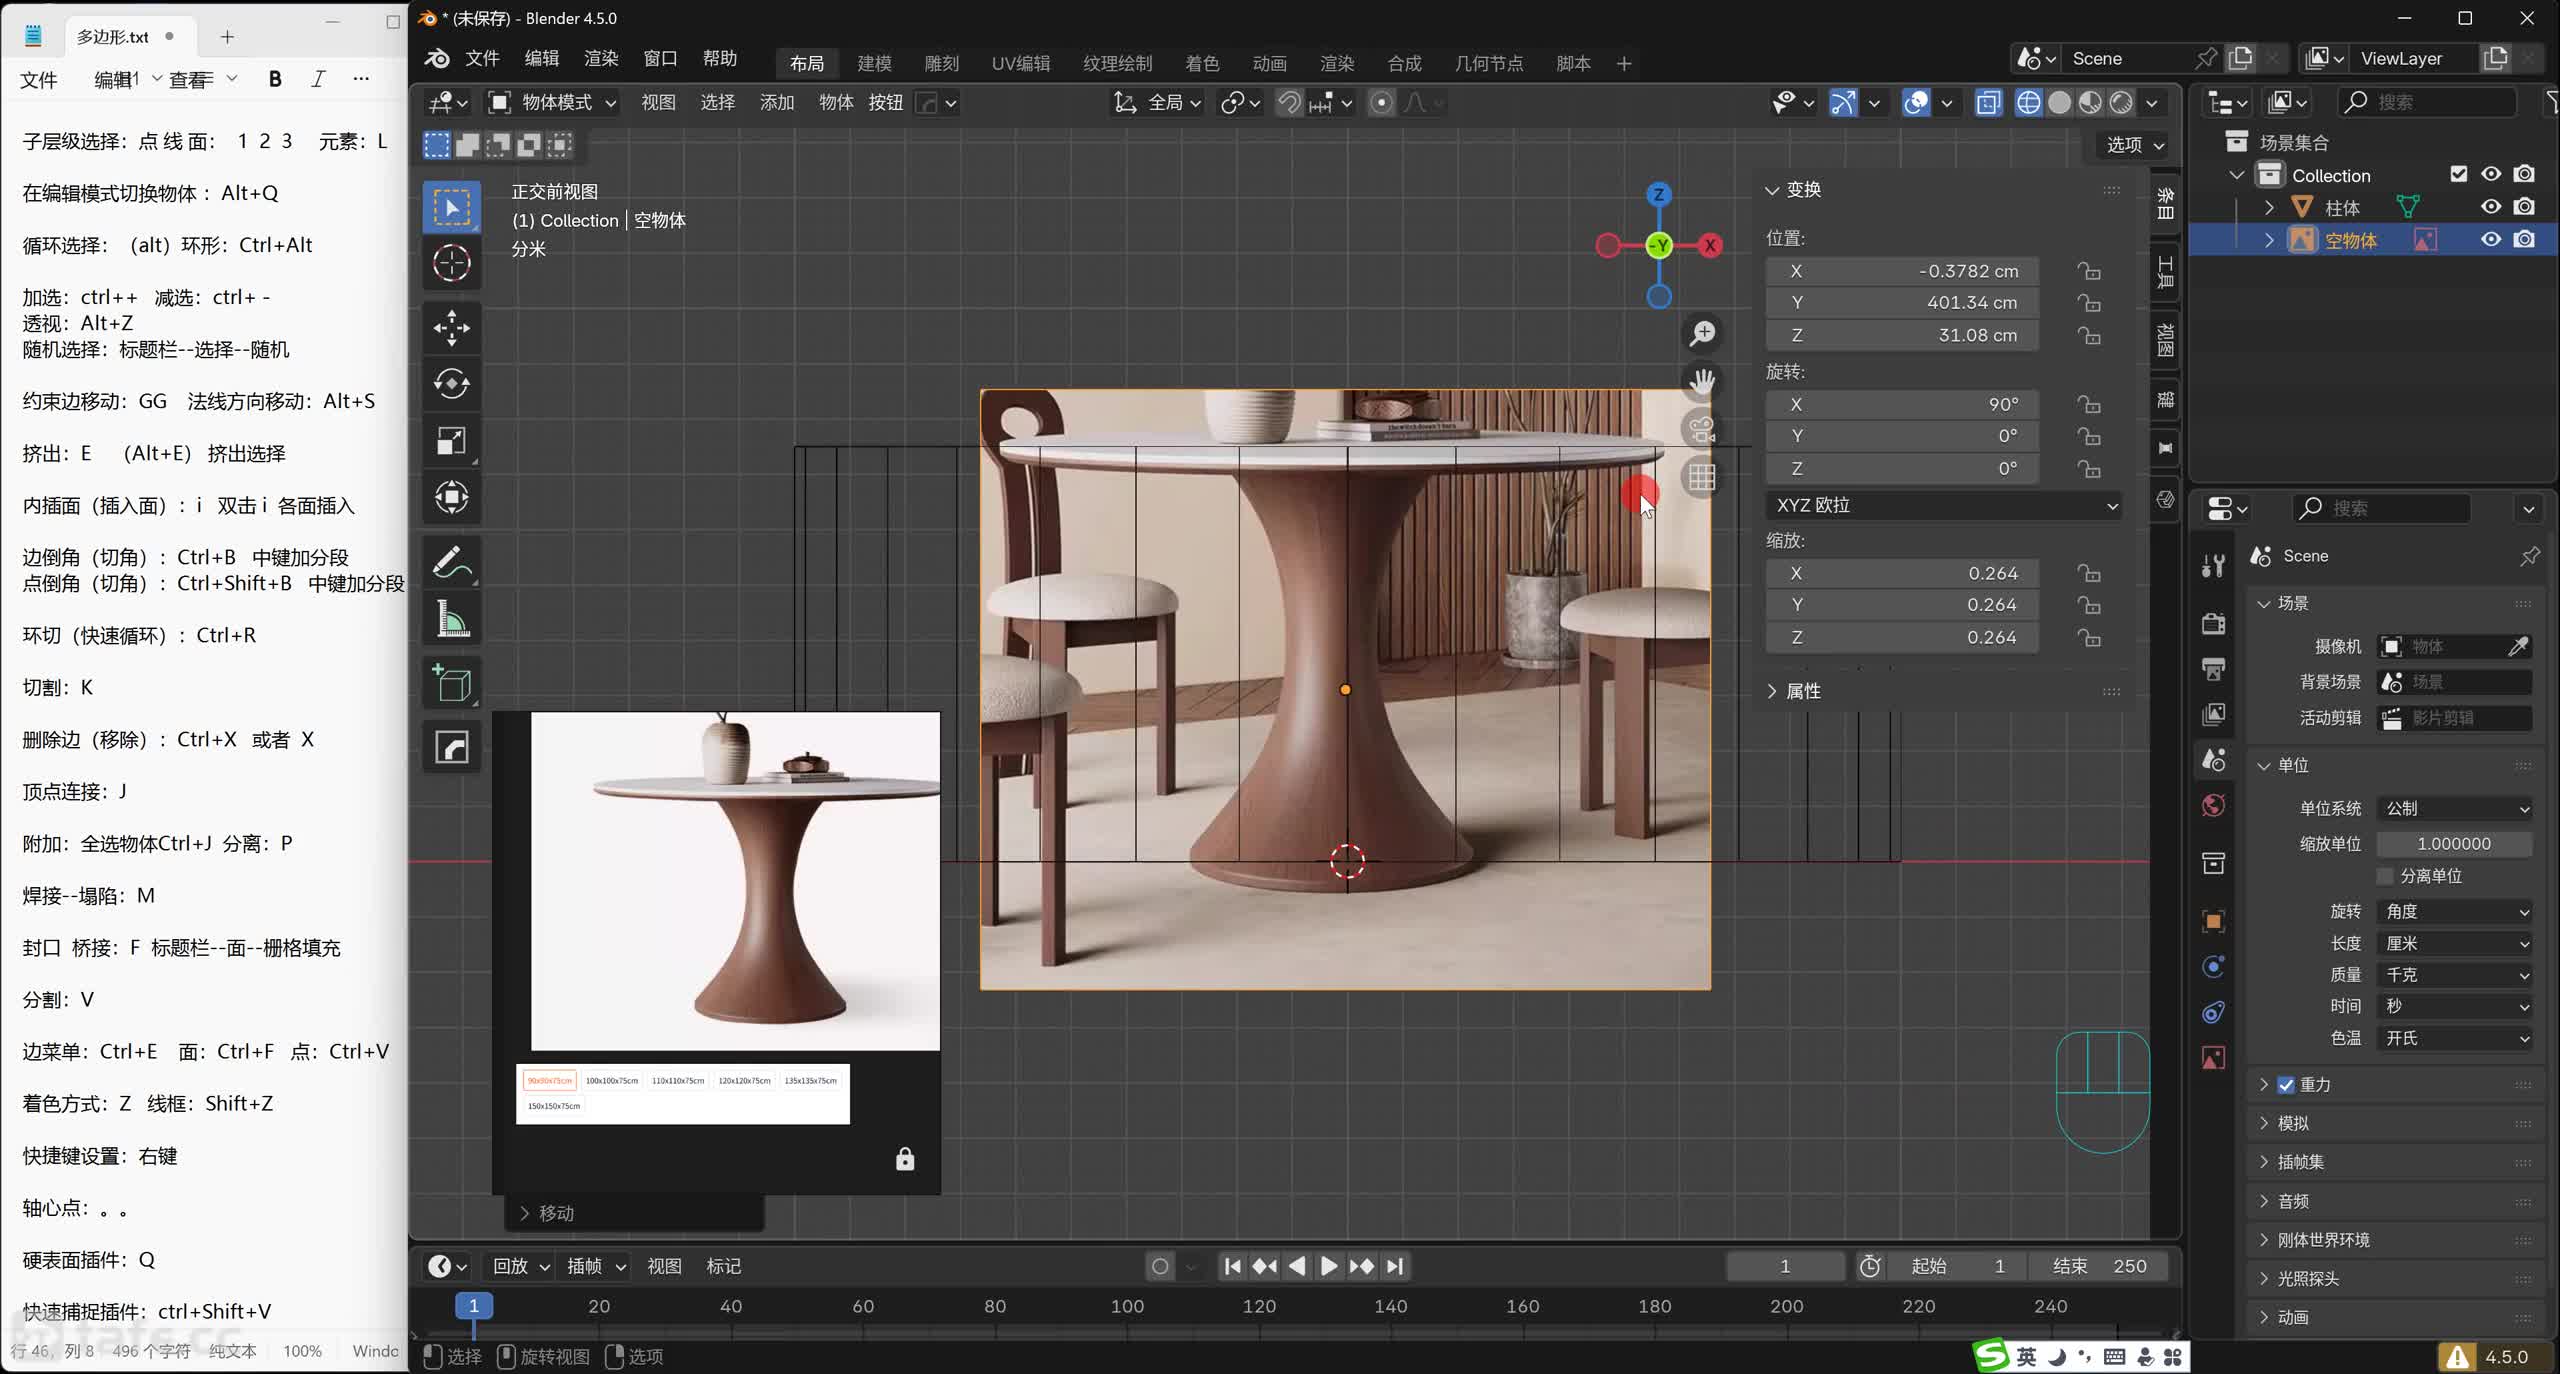The width and height of the screenshot is (2560, 1374).
Task: Switch orthographic/perspective grid icon
Action: pos(1701,477)
